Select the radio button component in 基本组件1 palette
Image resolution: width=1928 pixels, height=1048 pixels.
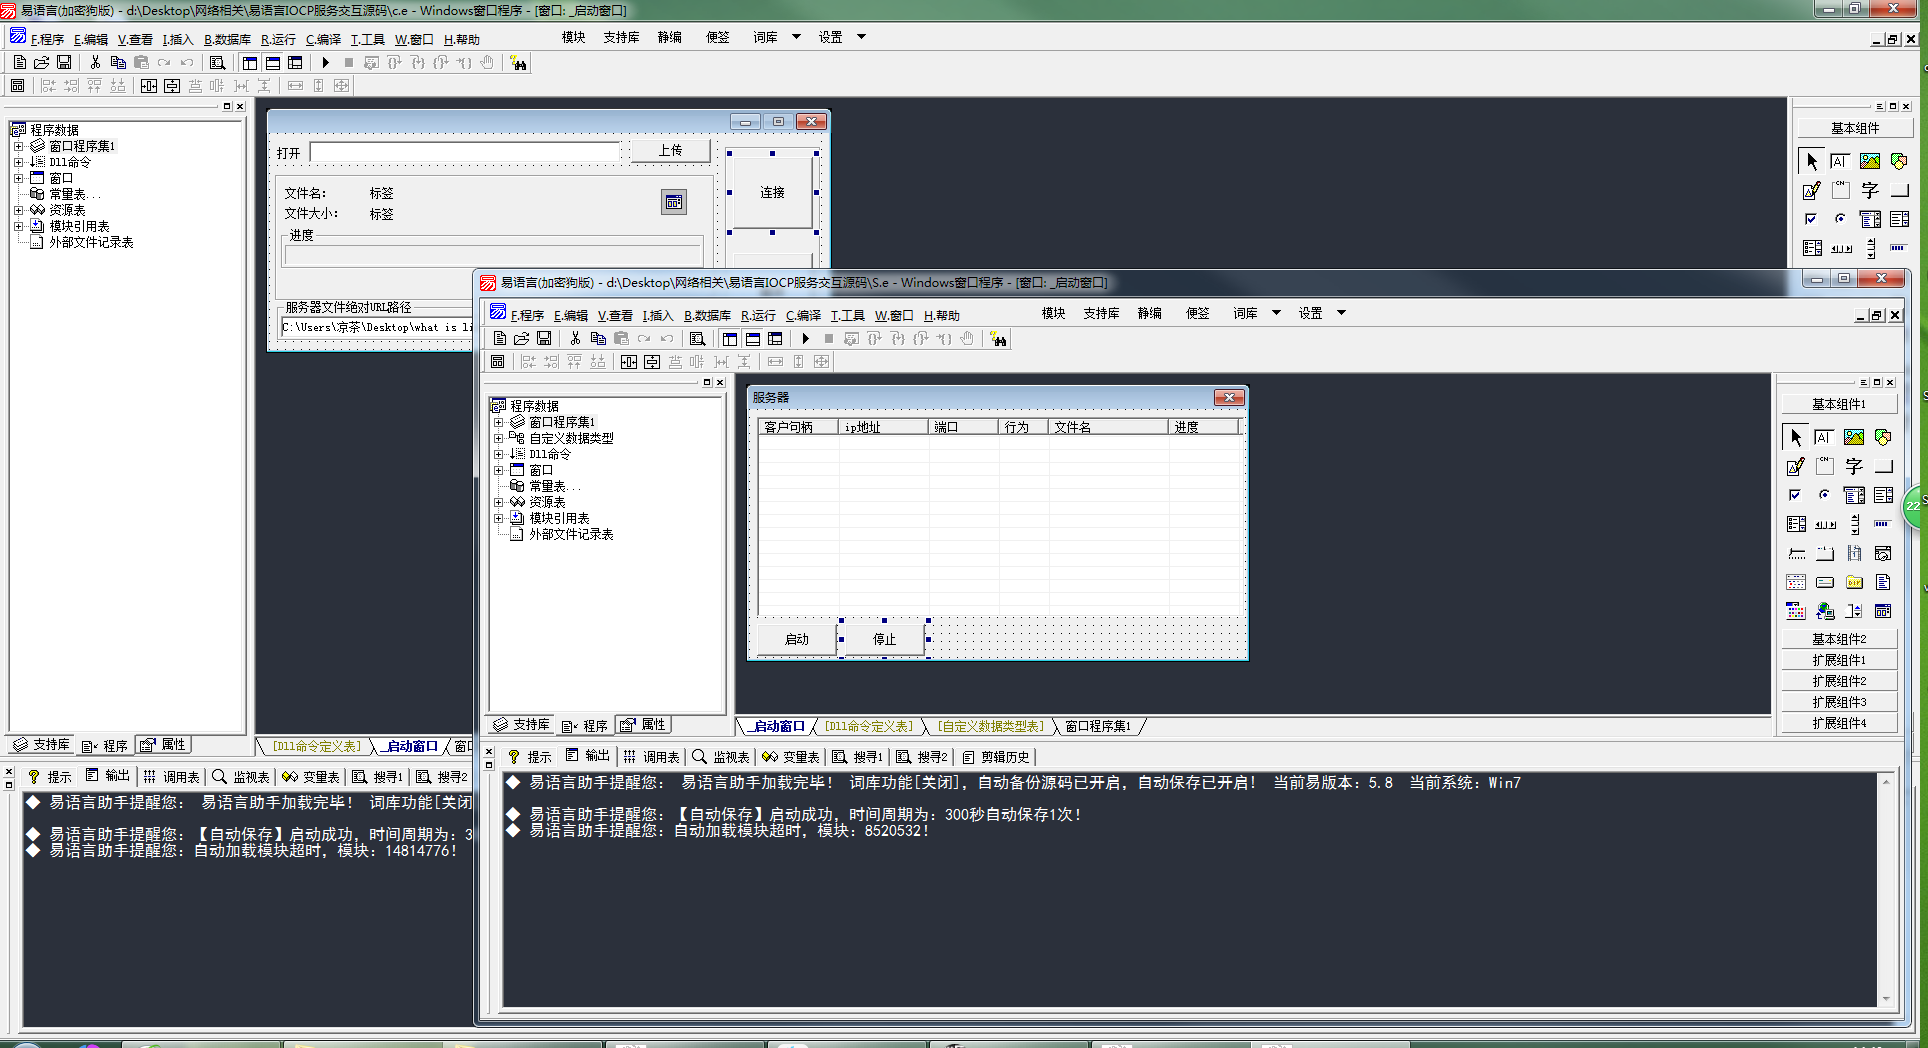1825,495
